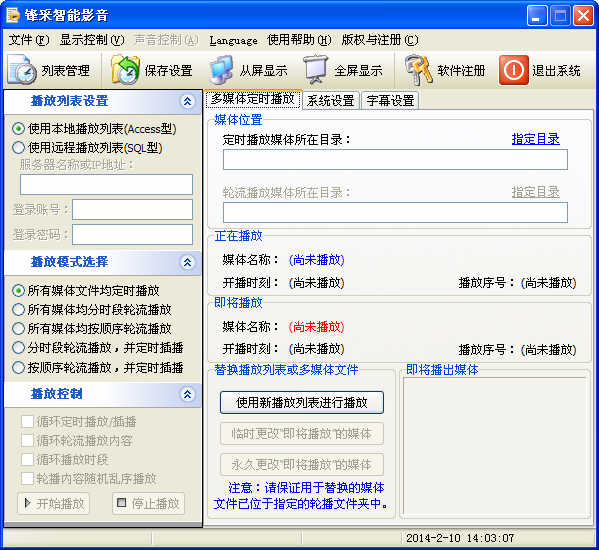Viewport: 599px width, 550px height.
Task: Click the 播放模式选择 section header text
Action: coord(69,262)
